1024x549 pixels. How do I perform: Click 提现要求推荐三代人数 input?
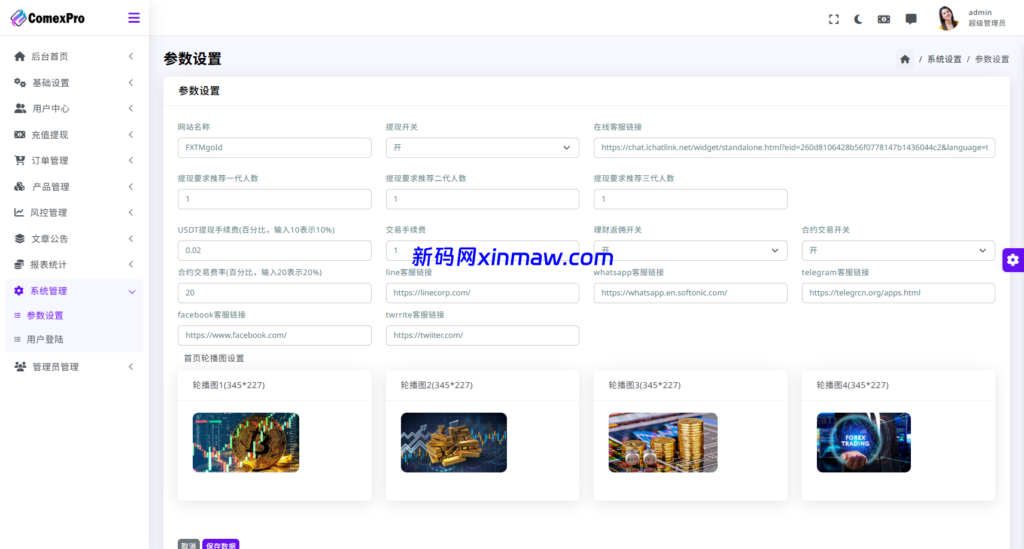690,199
